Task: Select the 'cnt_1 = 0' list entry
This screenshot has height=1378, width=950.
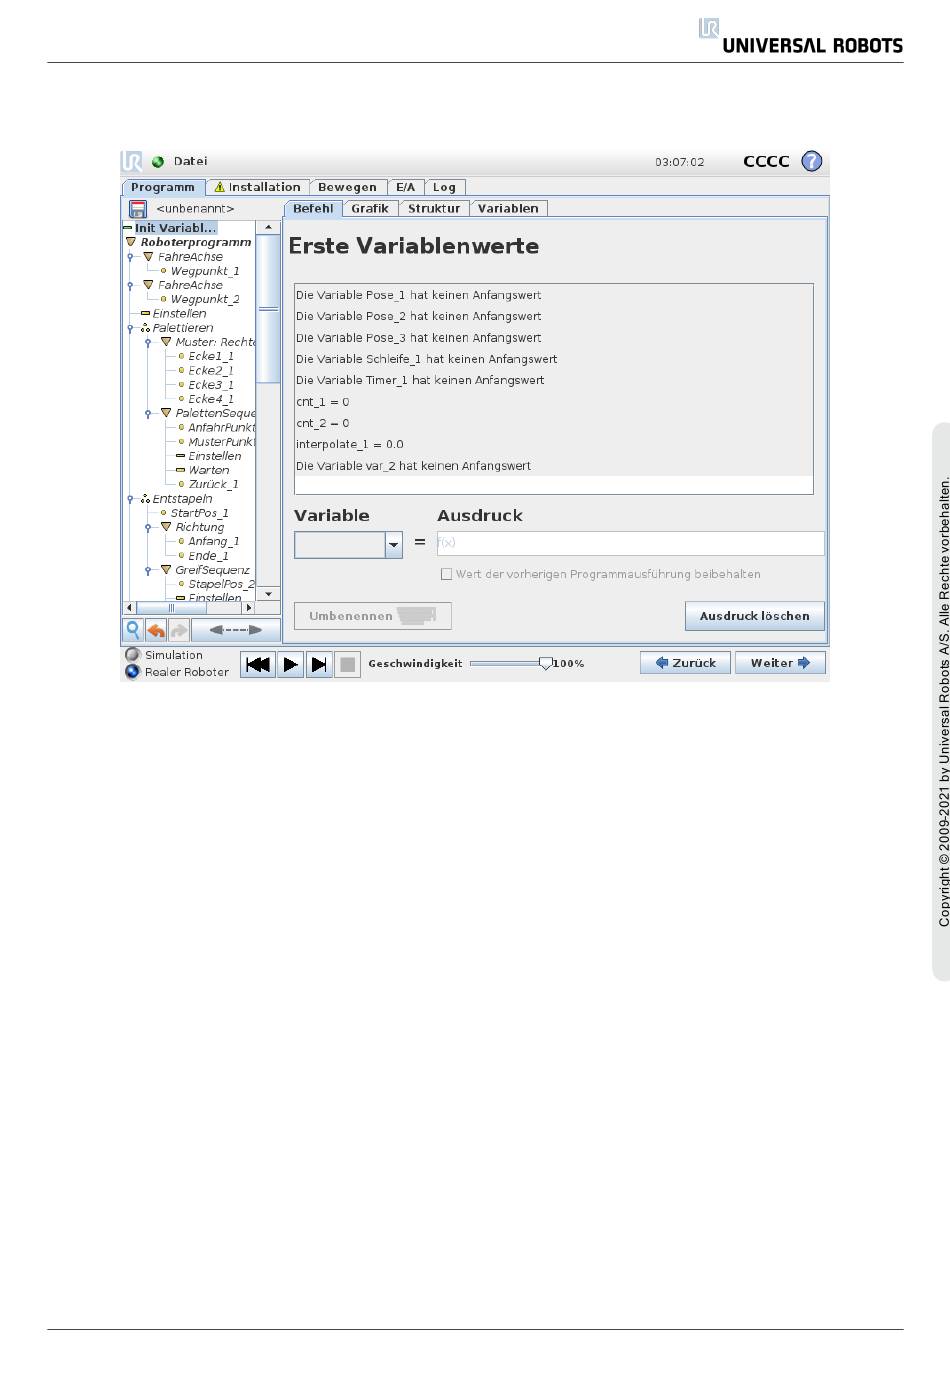Action: (x=553, y=402)
